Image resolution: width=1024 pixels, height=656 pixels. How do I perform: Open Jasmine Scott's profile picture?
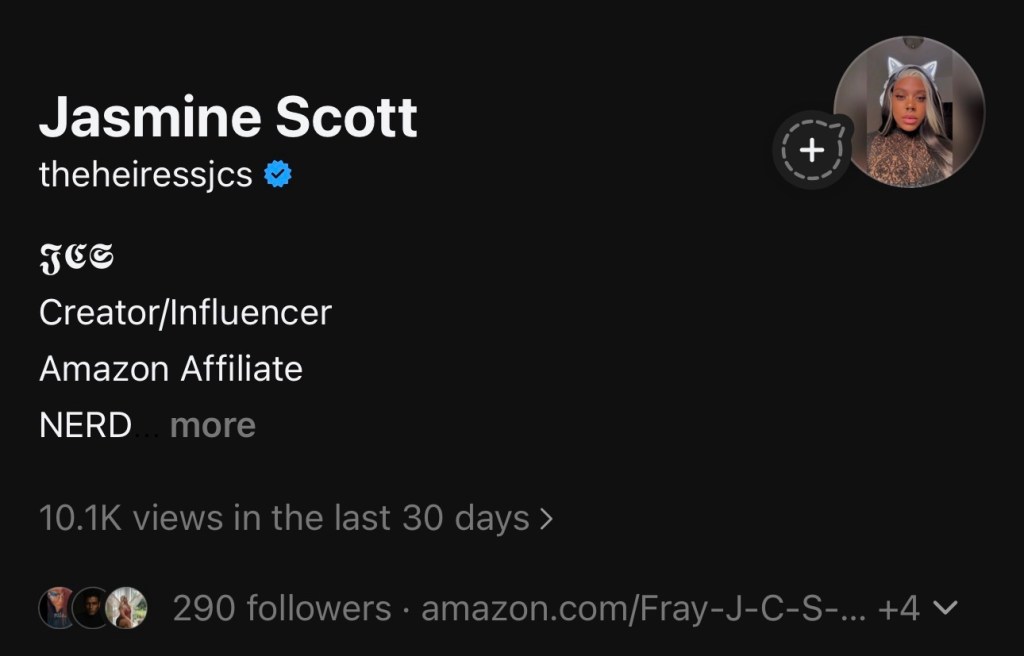[909, 112]
